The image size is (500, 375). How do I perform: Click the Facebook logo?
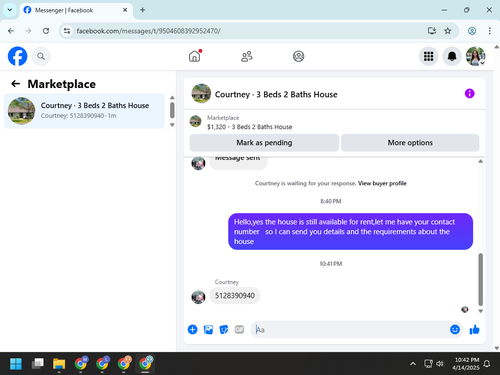(18, 56)
